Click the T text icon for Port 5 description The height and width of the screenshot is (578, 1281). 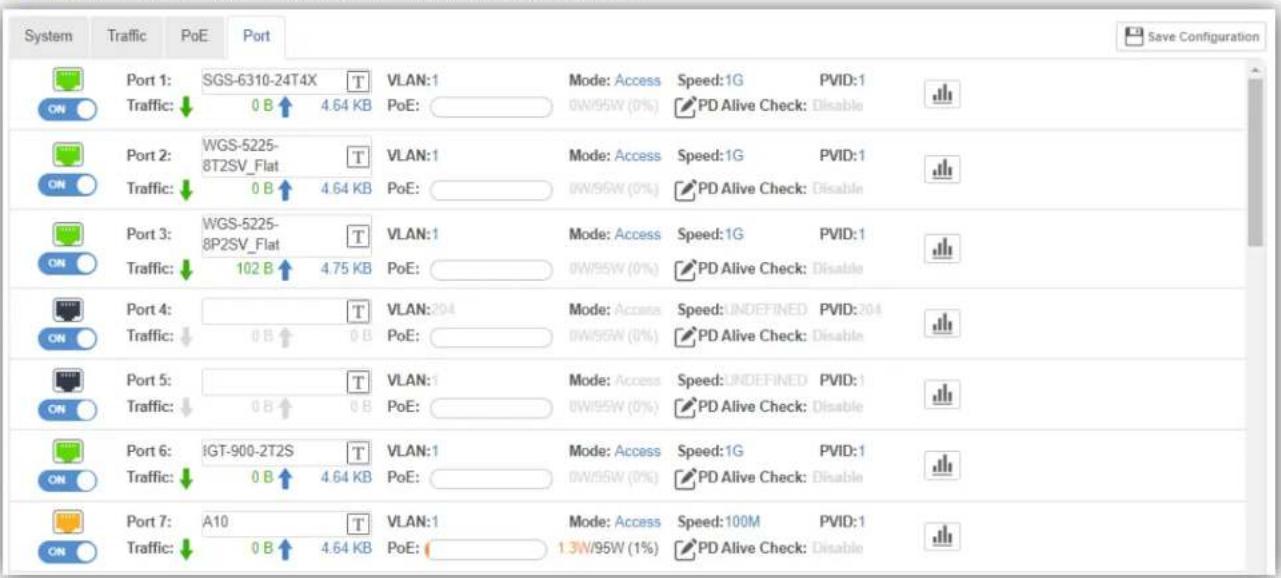(x=357, y=381)
